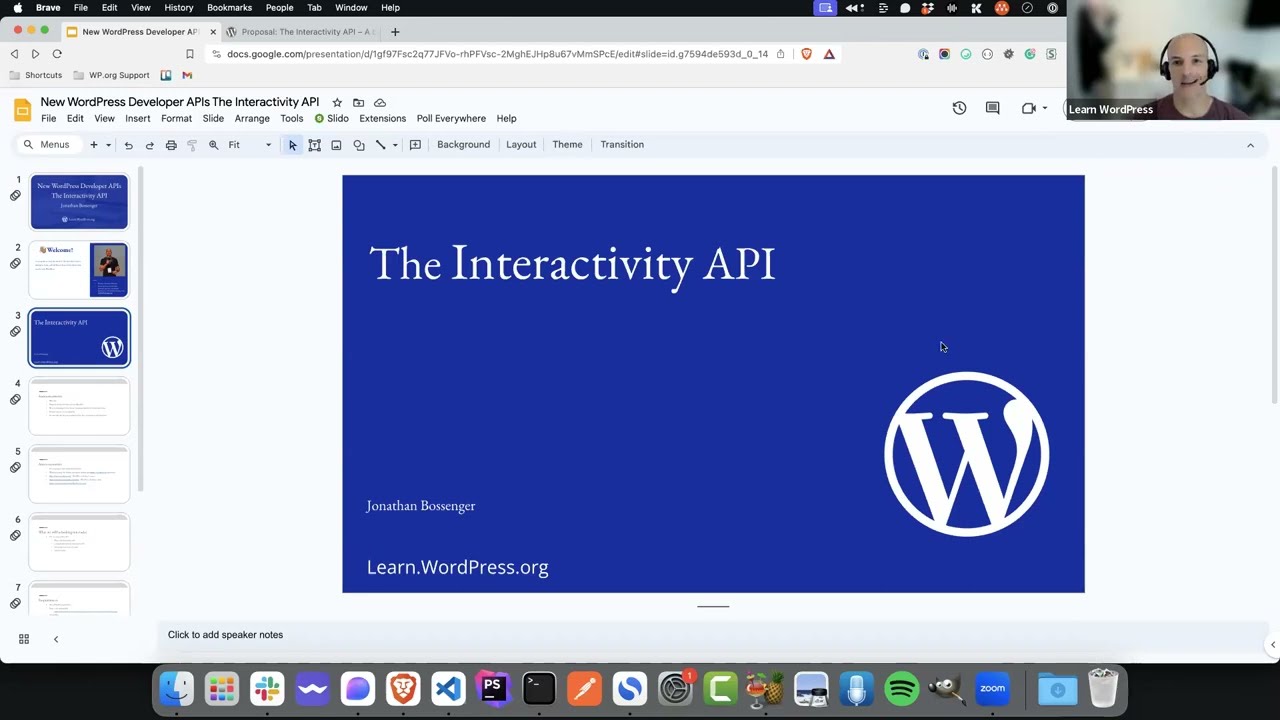Collapse the filmstrip panel arrow
The height and width of the screenshot is (720, 1280).
56,639
